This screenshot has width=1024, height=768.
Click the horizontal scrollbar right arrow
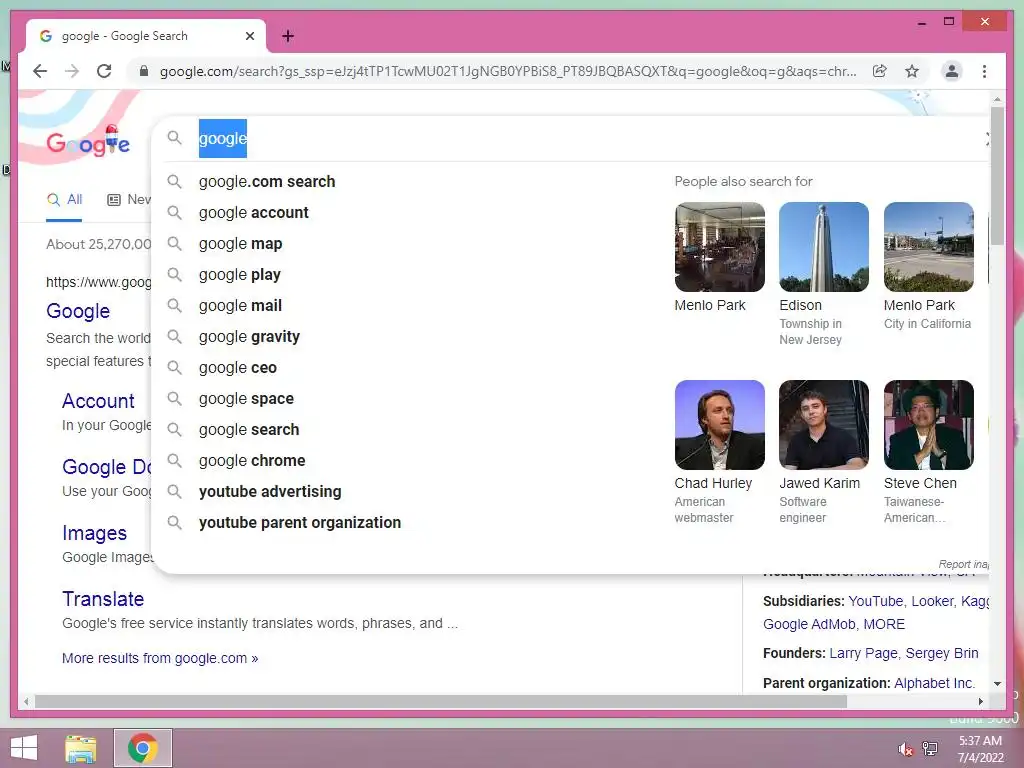click(980, 701)
